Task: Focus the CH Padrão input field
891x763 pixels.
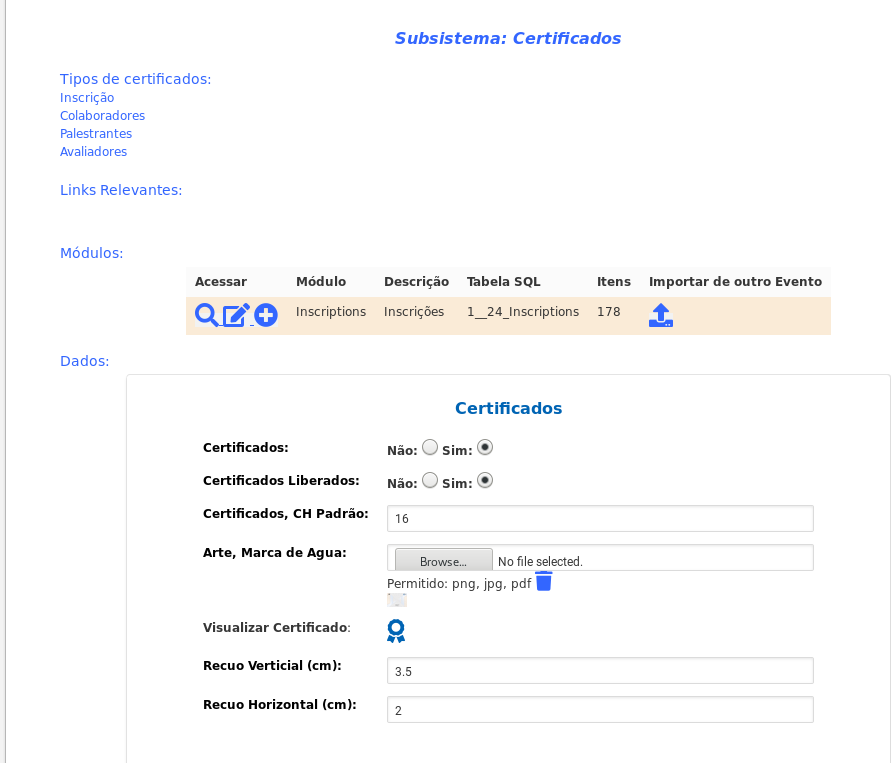Action: (600, 519)
